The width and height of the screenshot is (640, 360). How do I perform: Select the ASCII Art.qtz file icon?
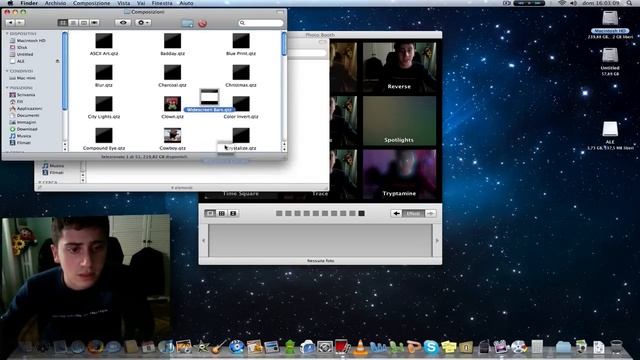coord(104,41)
